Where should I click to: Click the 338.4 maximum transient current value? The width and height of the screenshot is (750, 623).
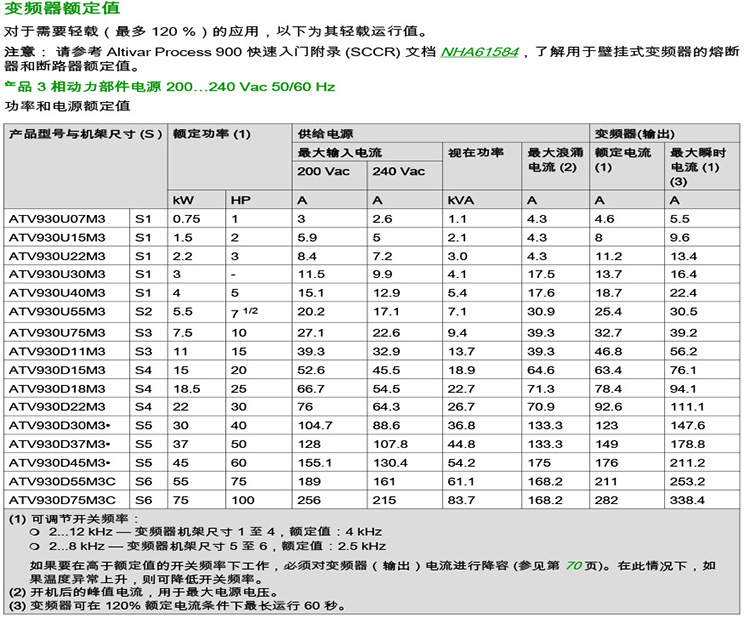pos(687,501)
